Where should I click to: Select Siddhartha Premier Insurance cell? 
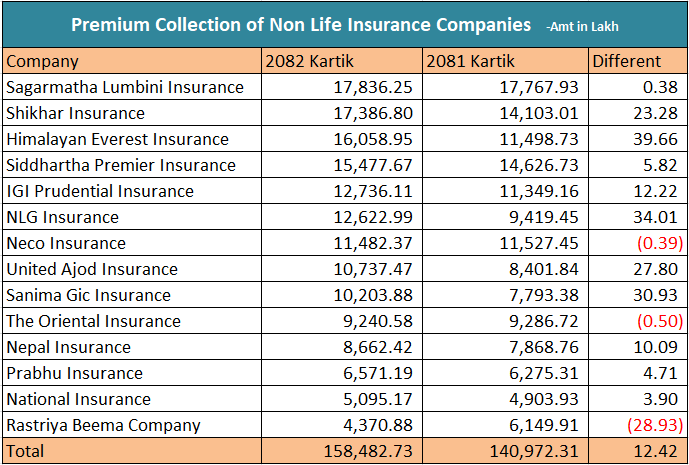(x=121, y=165)
